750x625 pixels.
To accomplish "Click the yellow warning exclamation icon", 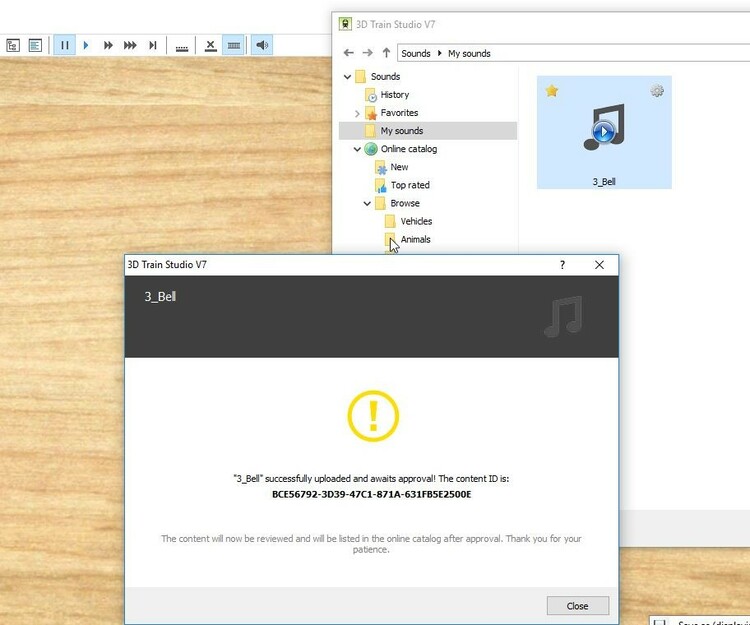I will [x=373, y=416].
